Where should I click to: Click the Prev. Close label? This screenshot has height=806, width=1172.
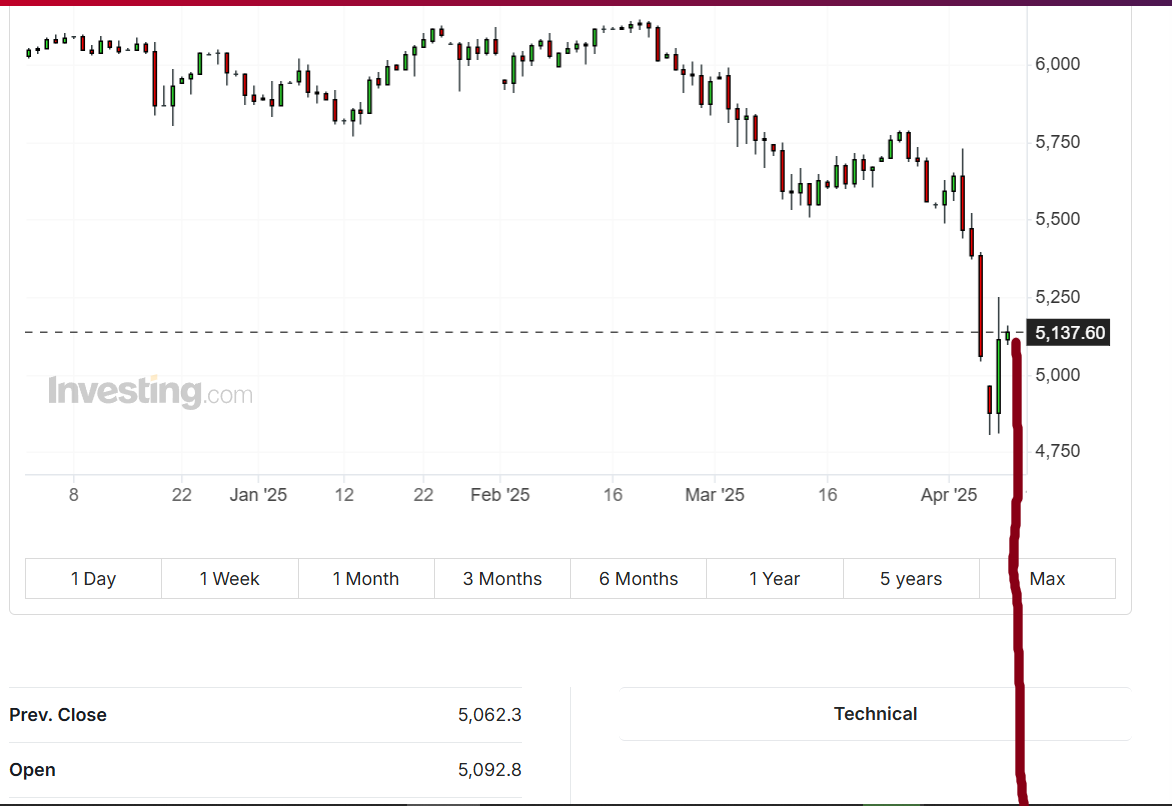58,715
